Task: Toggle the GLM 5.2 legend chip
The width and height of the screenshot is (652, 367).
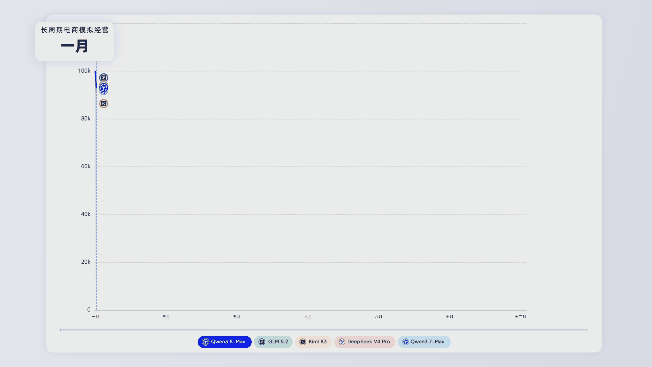Action: [x=273, y=342]
